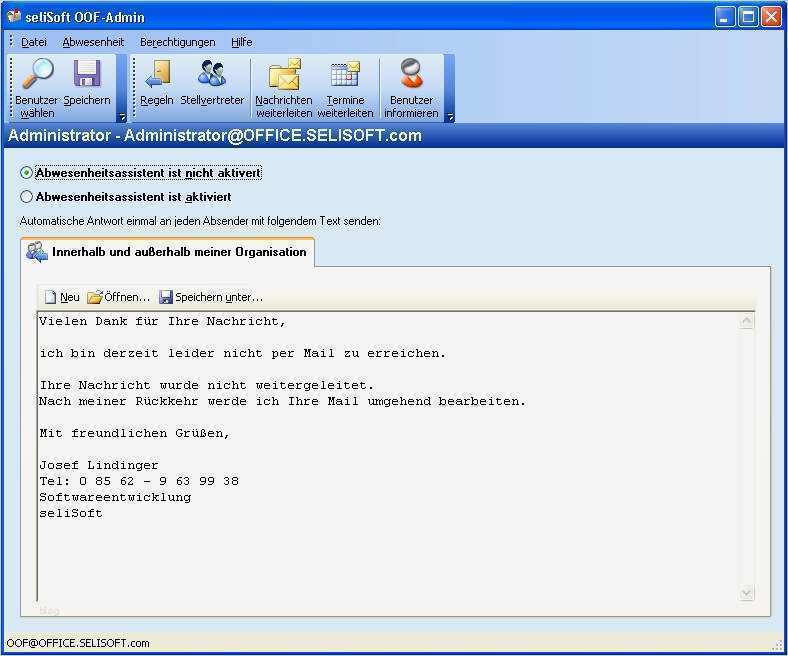Image resolution: width=788 pixels, height=656 pixels.
Task: Click the seliSoft OOF-Admin title bar icon
Action: click(x=14, y=16)
